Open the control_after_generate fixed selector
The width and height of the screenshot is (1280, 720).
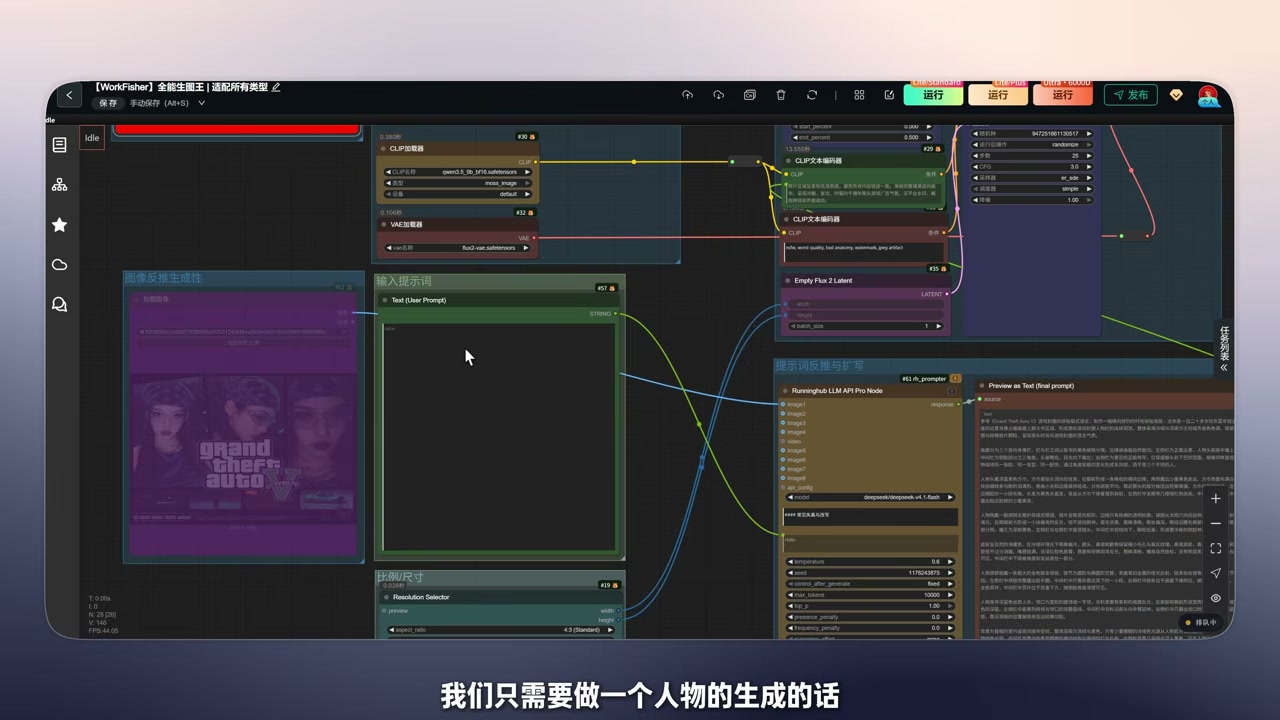(870, 584)
